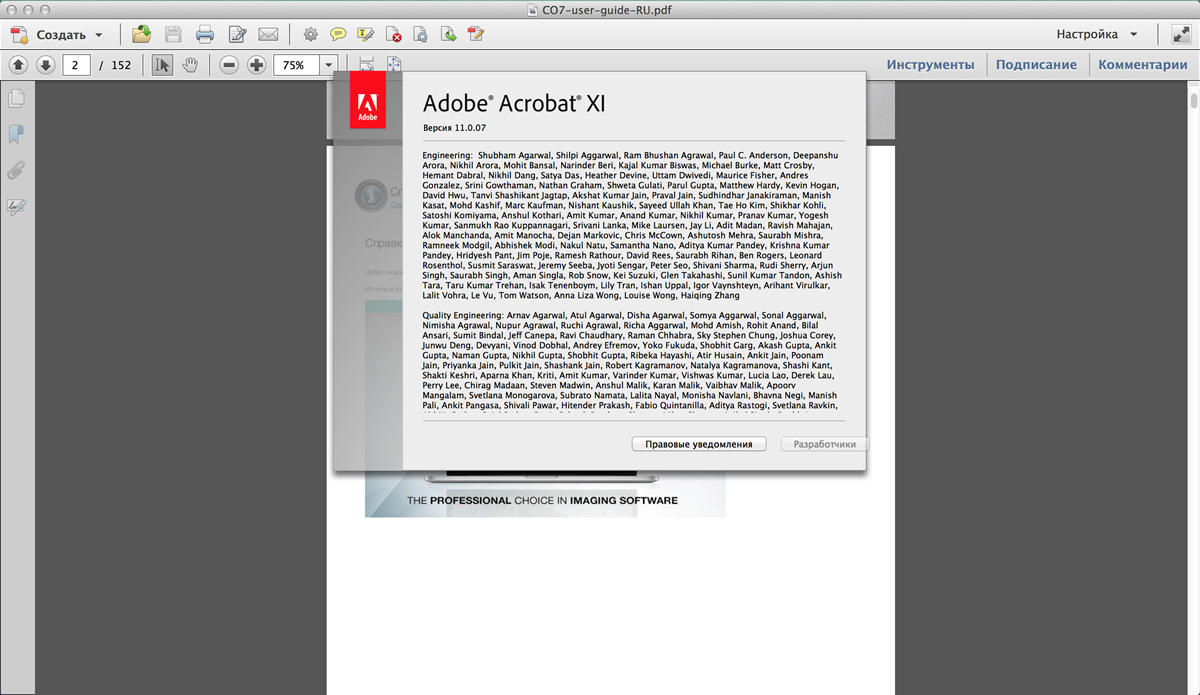Viewport: 1200px width, 695px height.
Task: Activate the Hand pan tool
Action: (190, 65)
